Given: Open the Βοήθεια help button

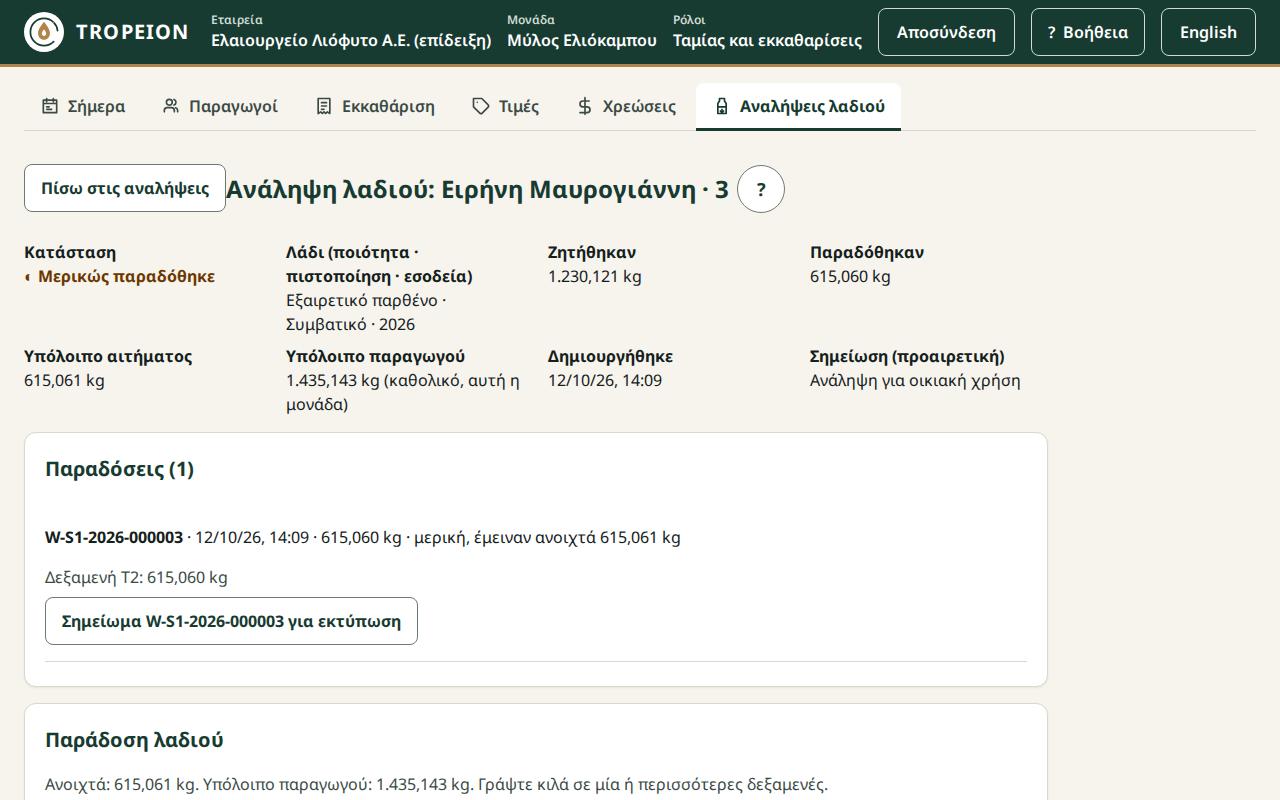Looking at the screenshot, I should 1088,32.
